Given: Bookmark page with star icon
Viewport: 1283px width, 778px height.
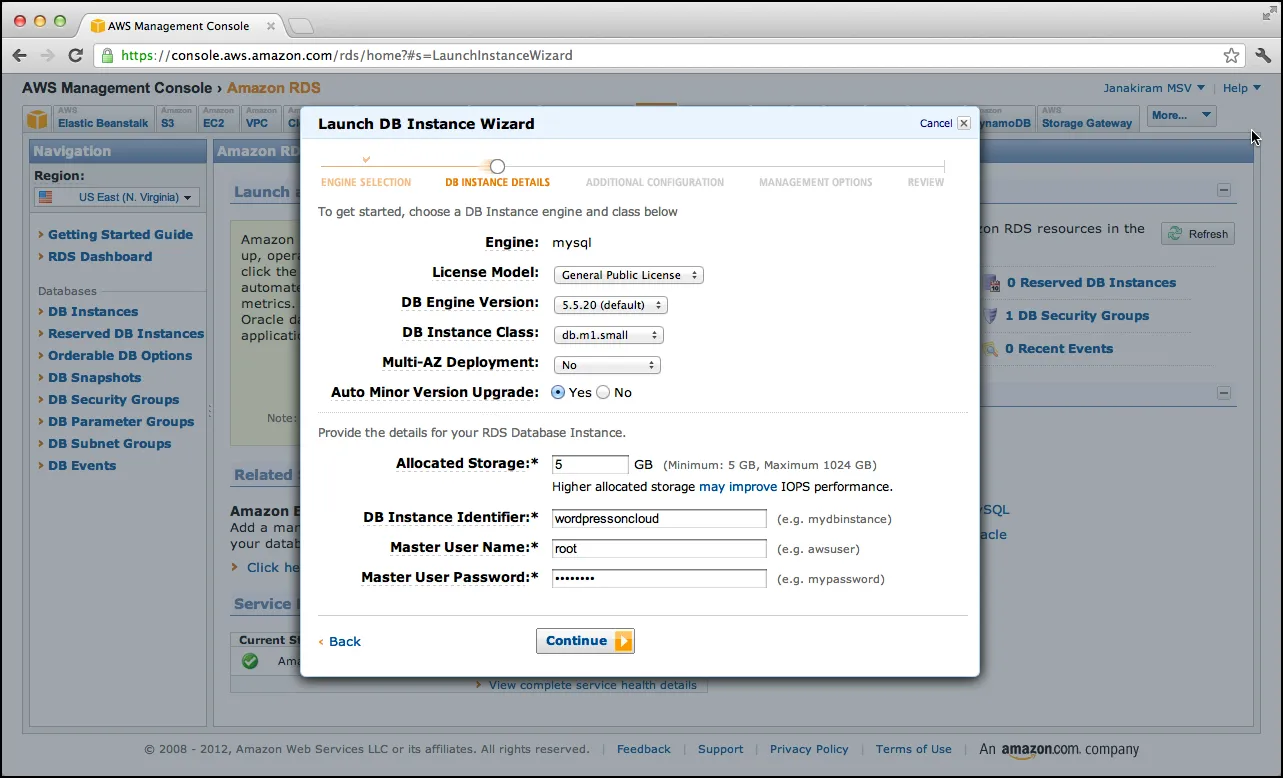Looking at the screenshot, I should (x=1231, y=55).
